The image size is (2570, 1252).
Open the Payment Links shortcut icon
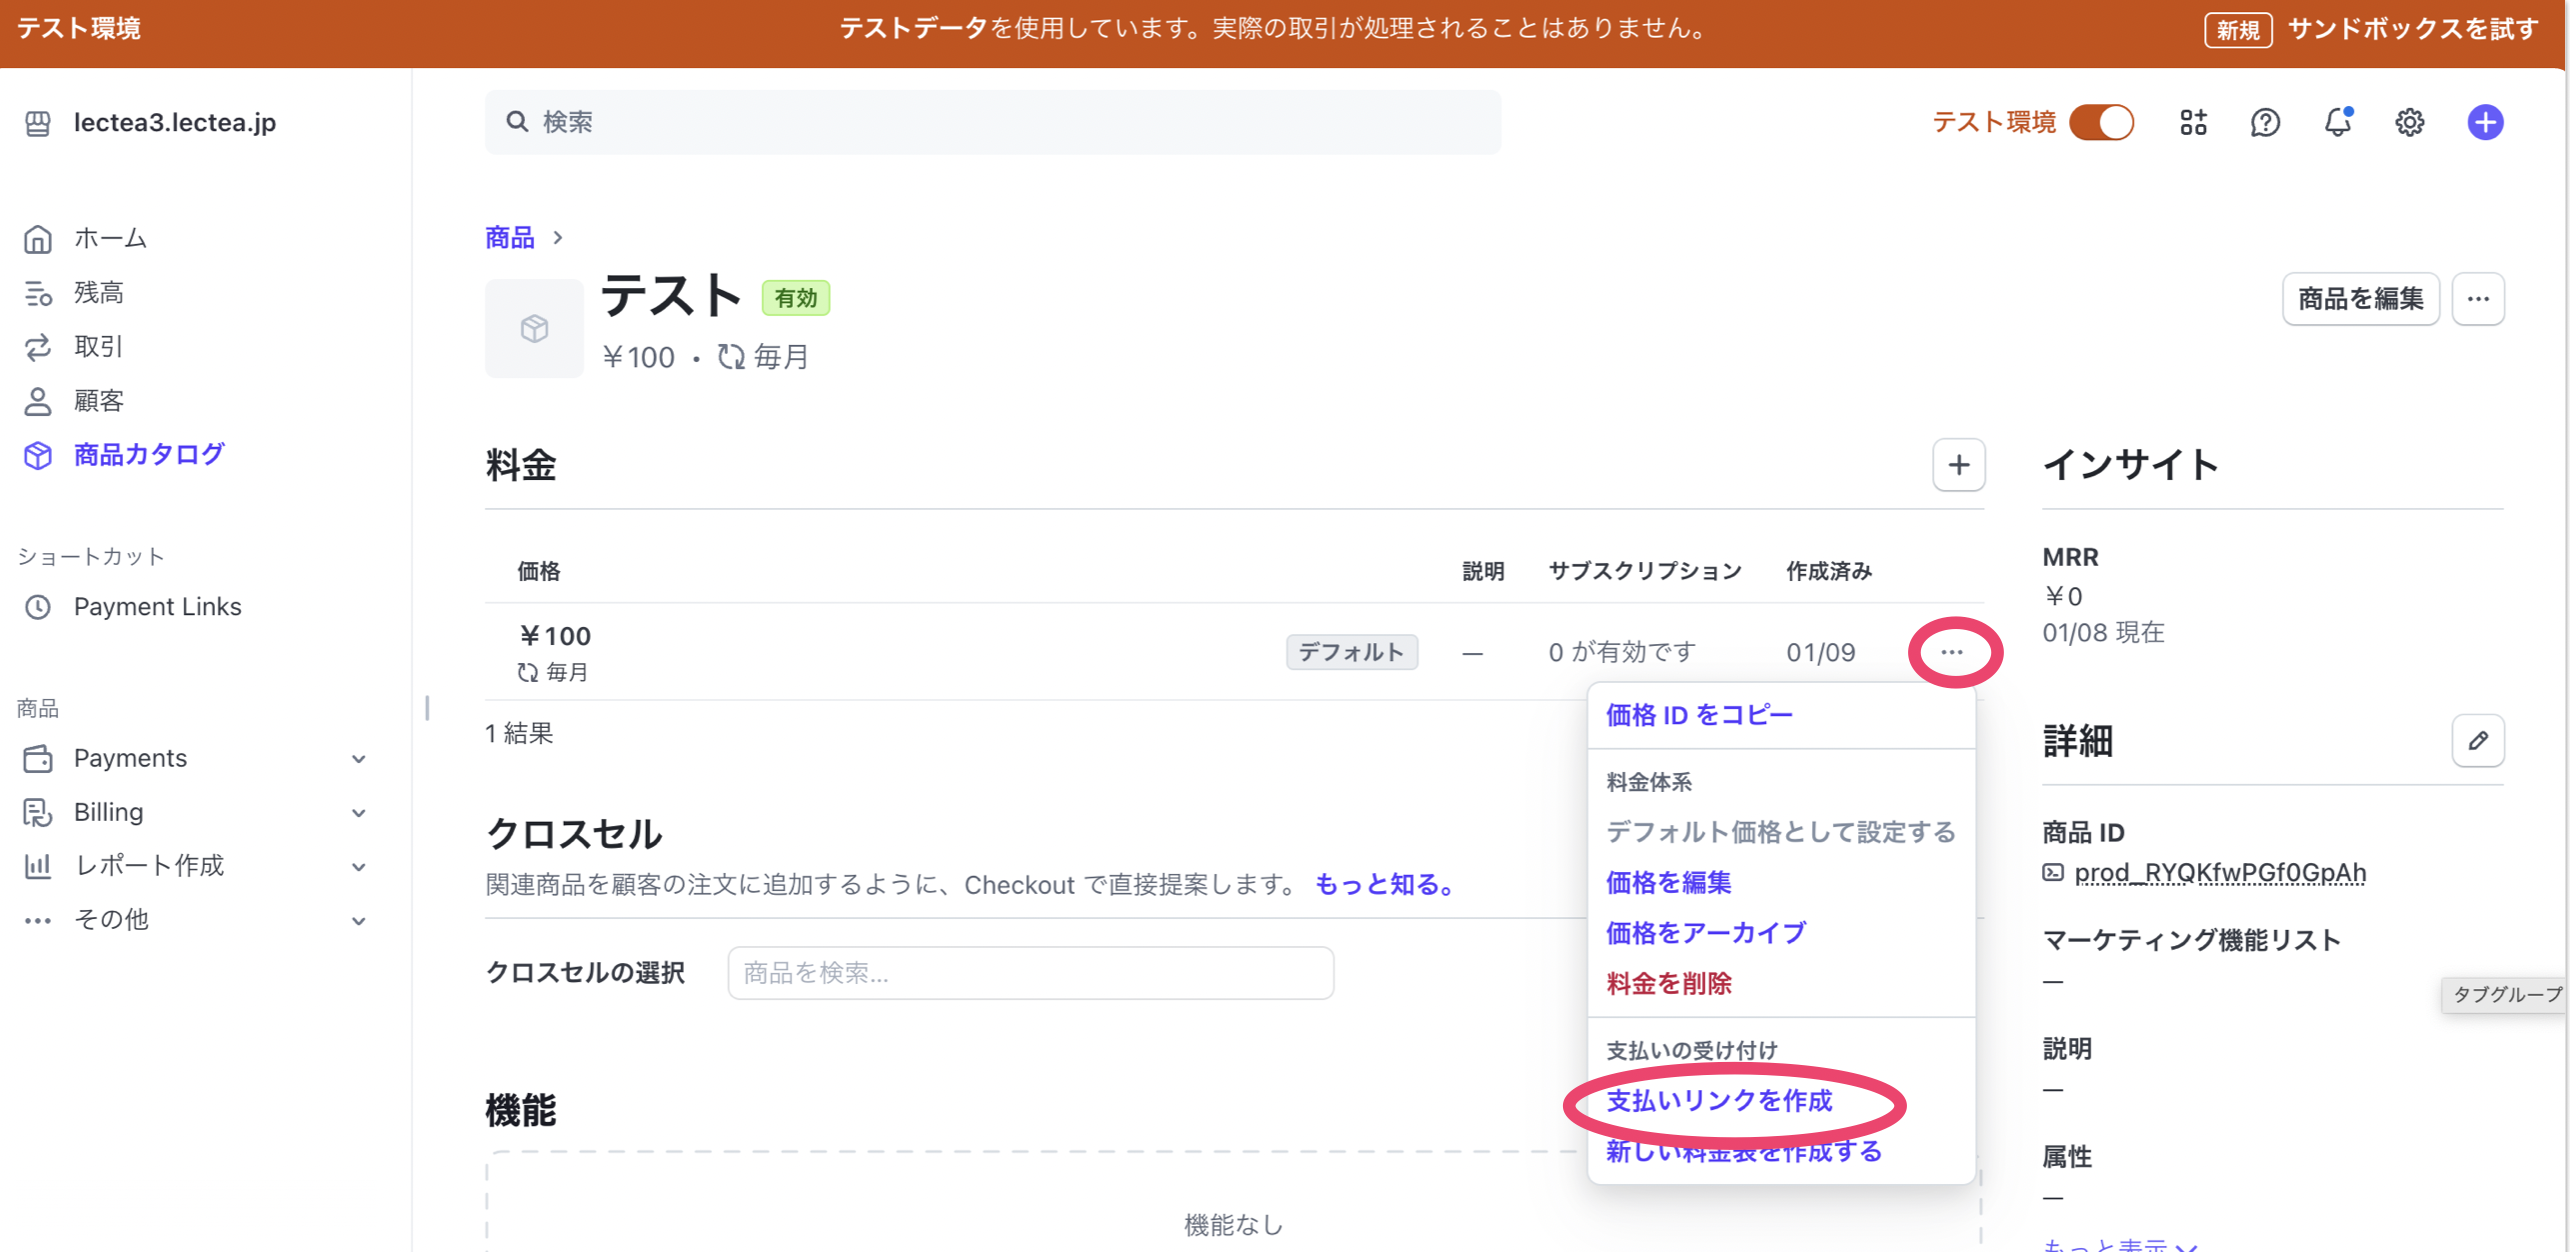coord(37,606)
